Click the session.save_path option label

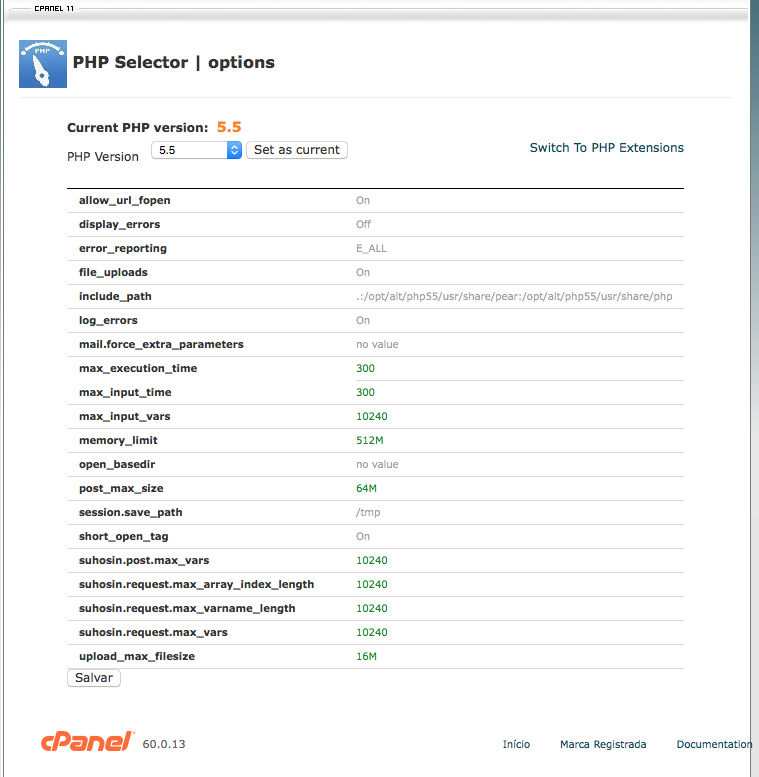pos(130,512)
